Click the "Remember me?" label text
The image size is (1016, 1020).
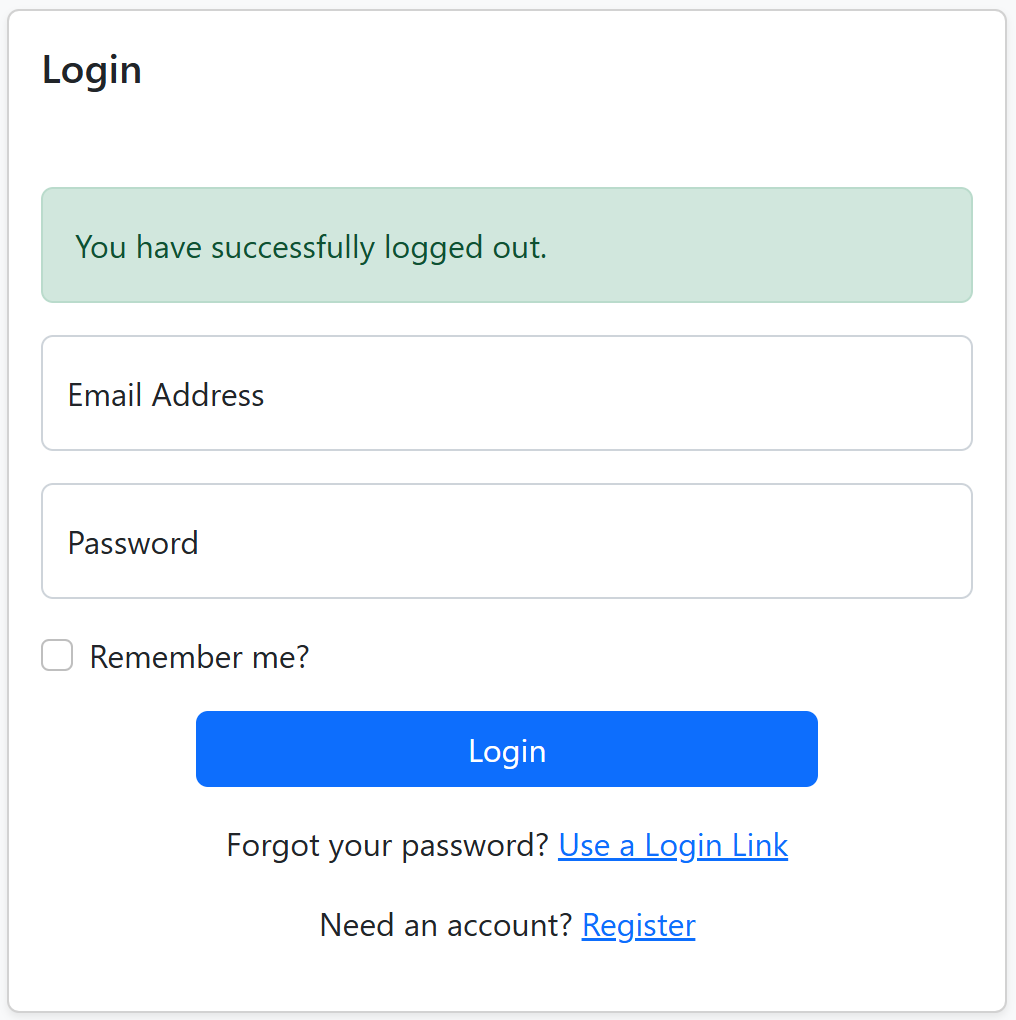[199, 657]
